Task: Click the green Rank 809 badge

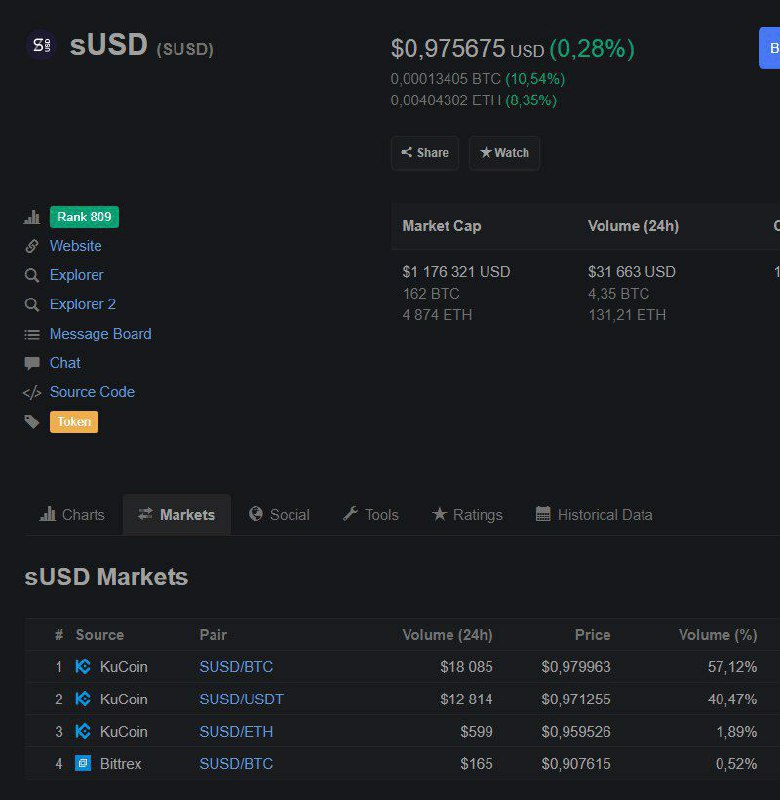Action: pyautogui.click(x=84, y=217)
